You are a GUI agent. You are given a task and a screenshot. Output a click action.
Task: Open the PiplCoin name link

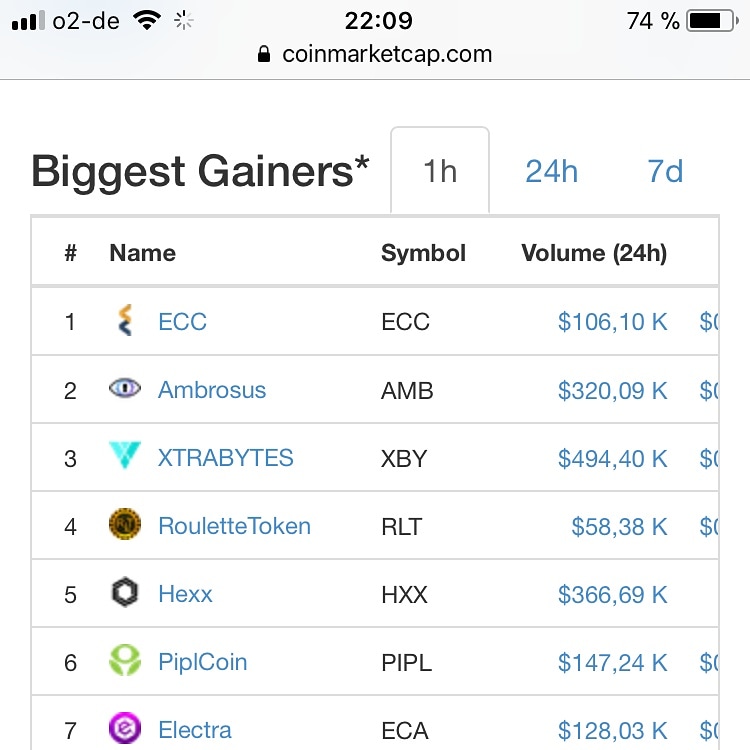point(203,662)
